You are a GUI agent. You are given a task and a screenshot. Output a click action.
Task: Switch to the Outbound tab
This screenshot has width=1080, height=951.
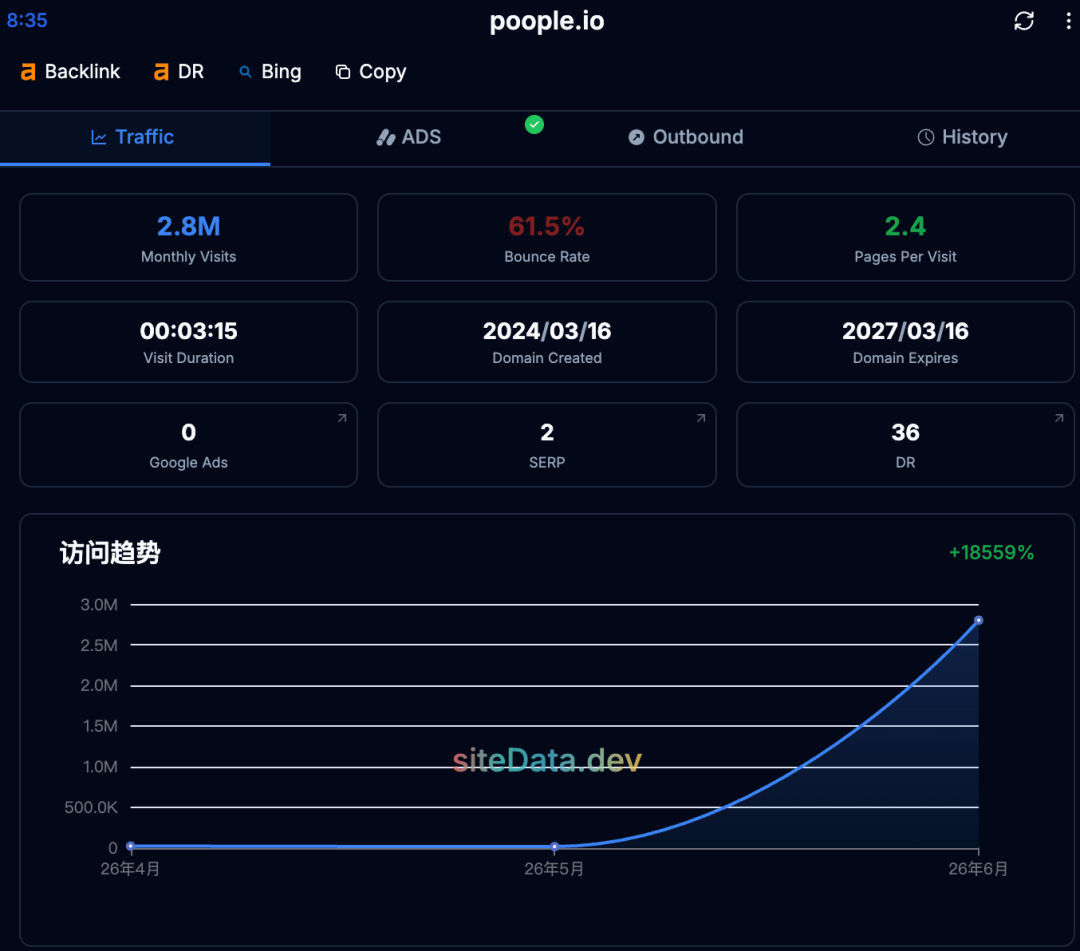685,137
